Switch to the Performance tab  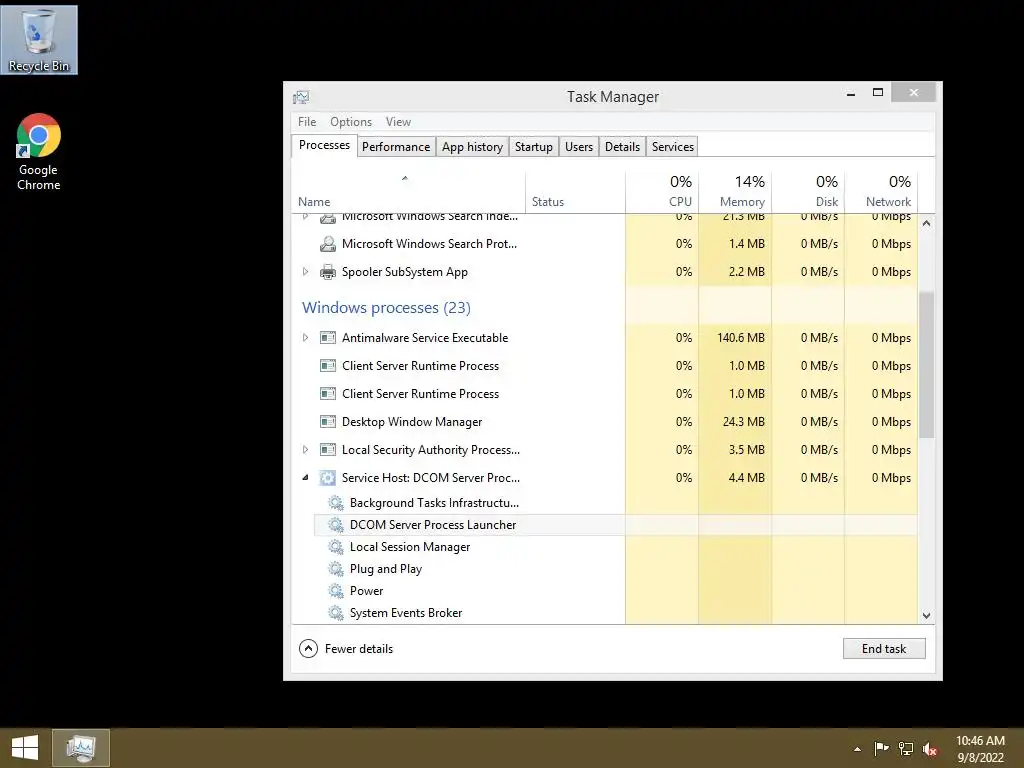click(x=396, y=147)
